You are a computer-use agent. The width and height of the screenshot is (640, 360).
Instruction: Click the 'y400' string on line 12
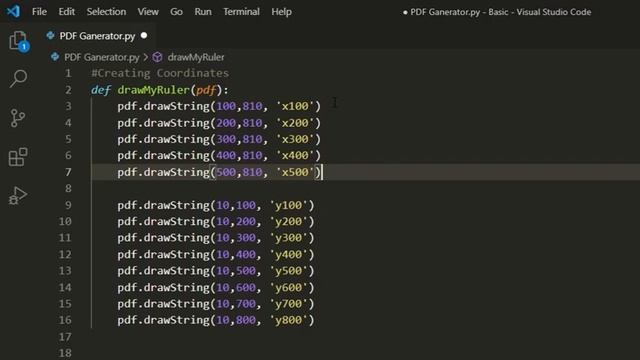pos(289,255)
